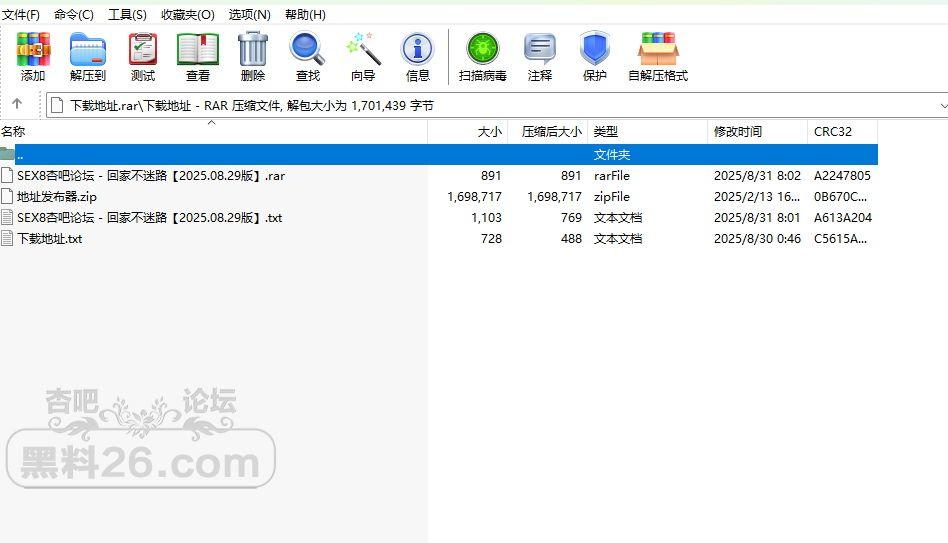
Task: Expand the address bar path dropdown
Action: (x=942, y=105)
